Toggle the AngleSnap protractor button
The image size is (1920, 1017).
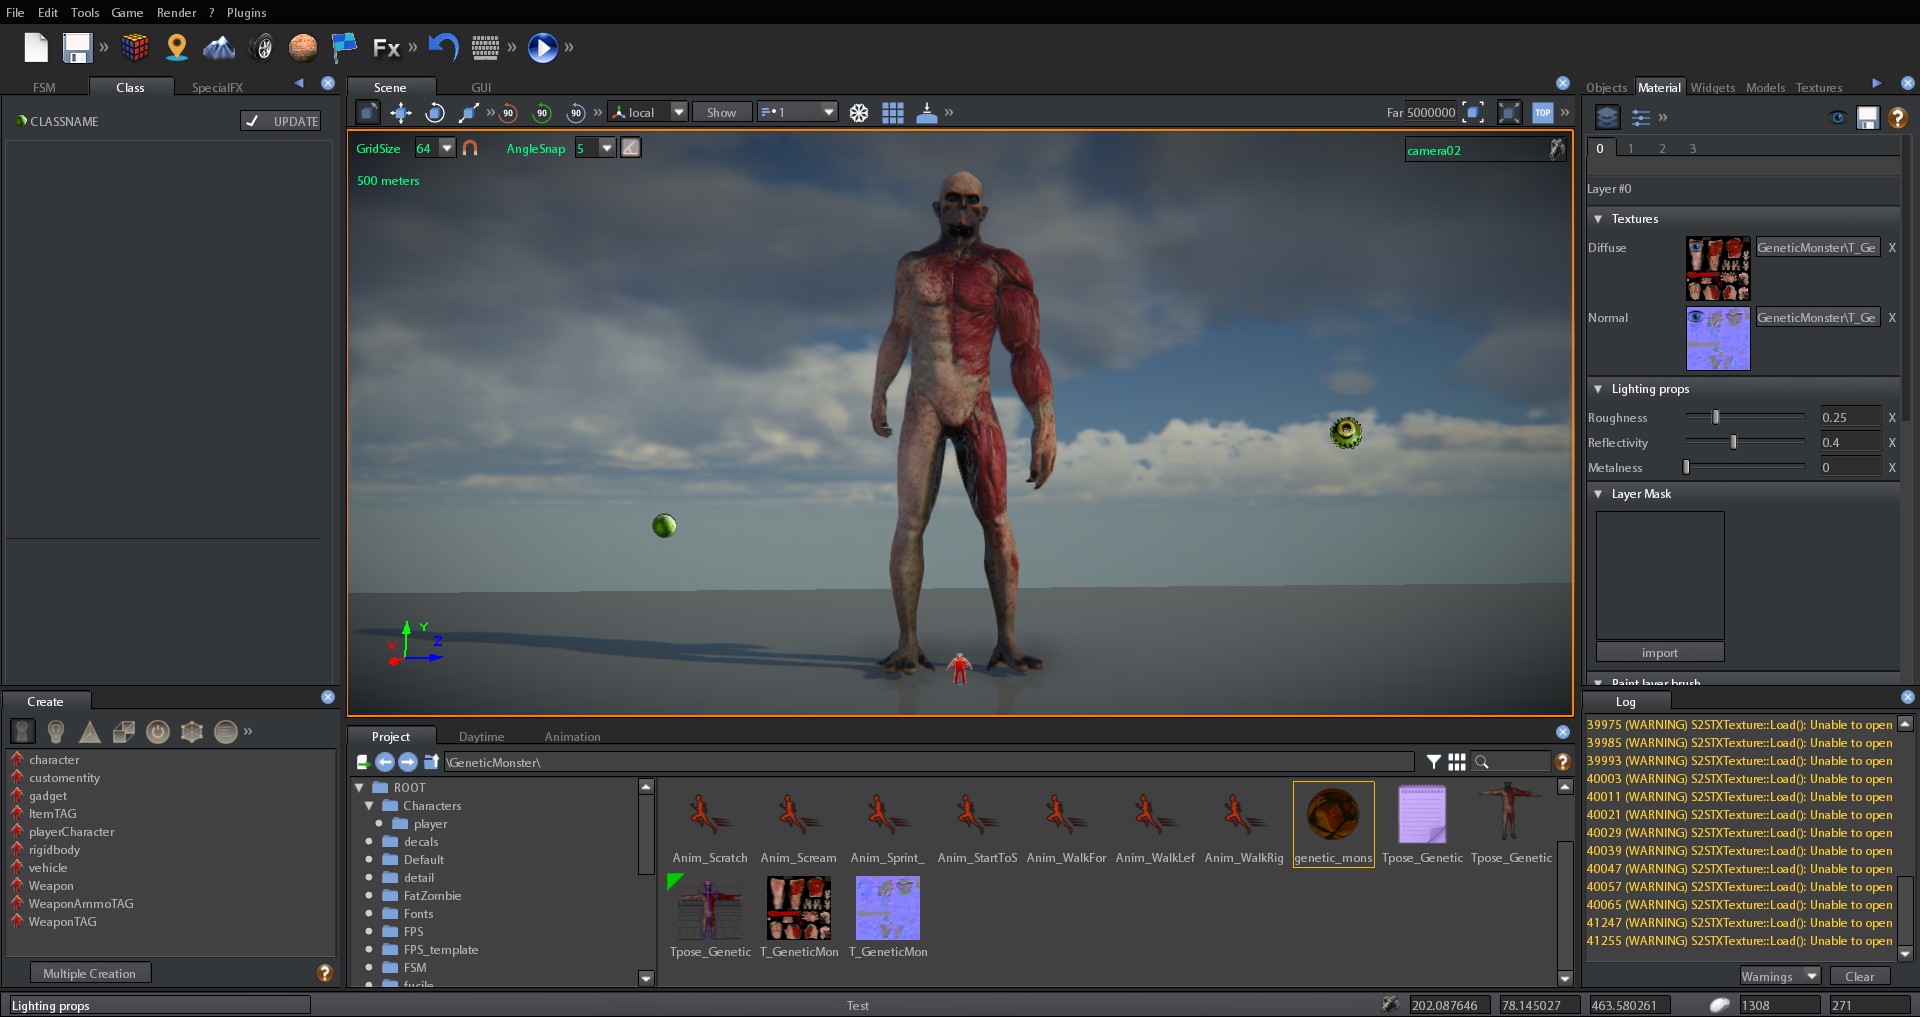pos(631,147)
